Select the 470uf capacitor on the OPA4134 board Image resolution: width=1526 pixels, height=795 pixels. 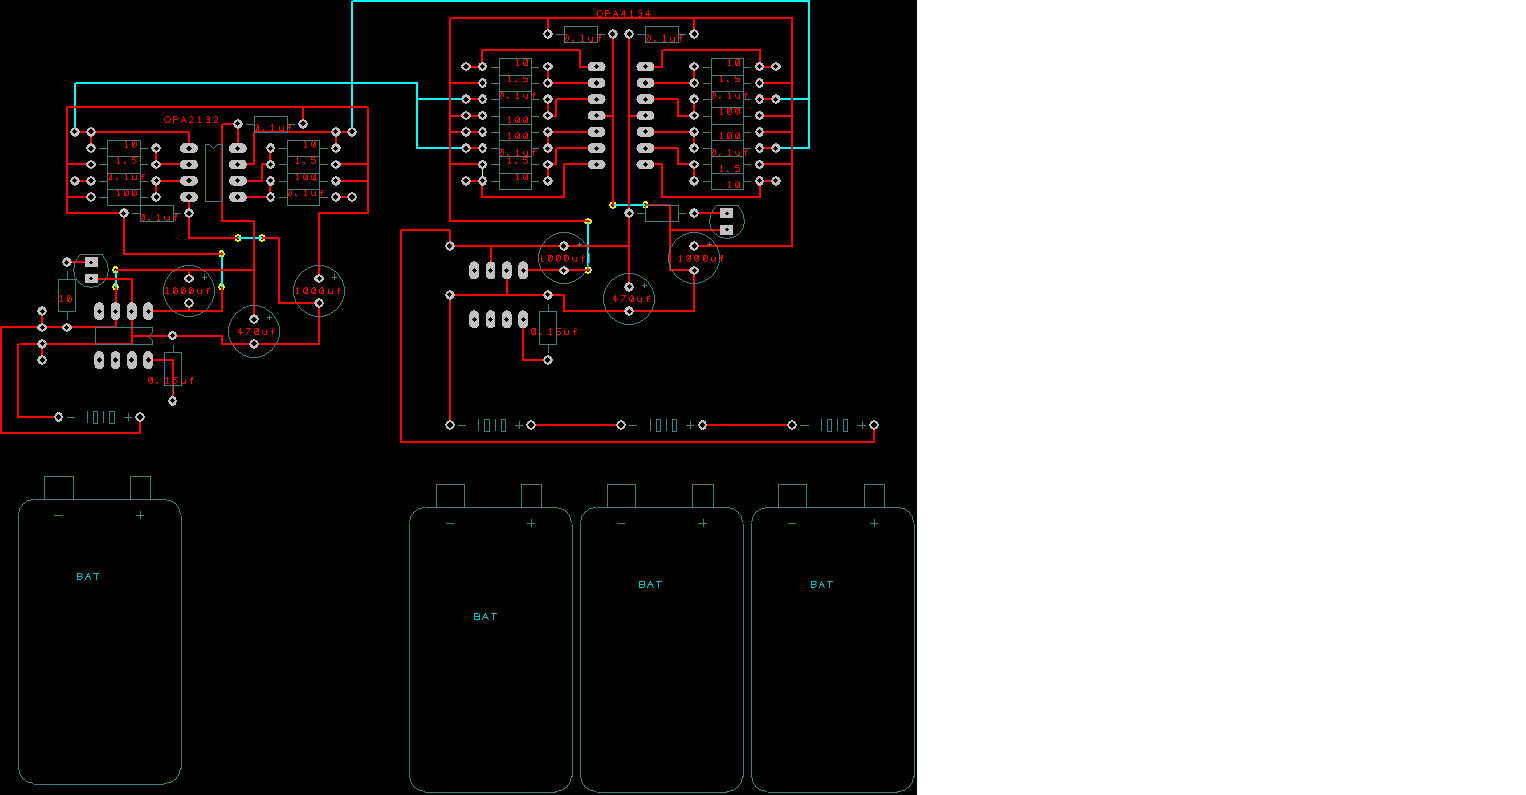(628, 297)
